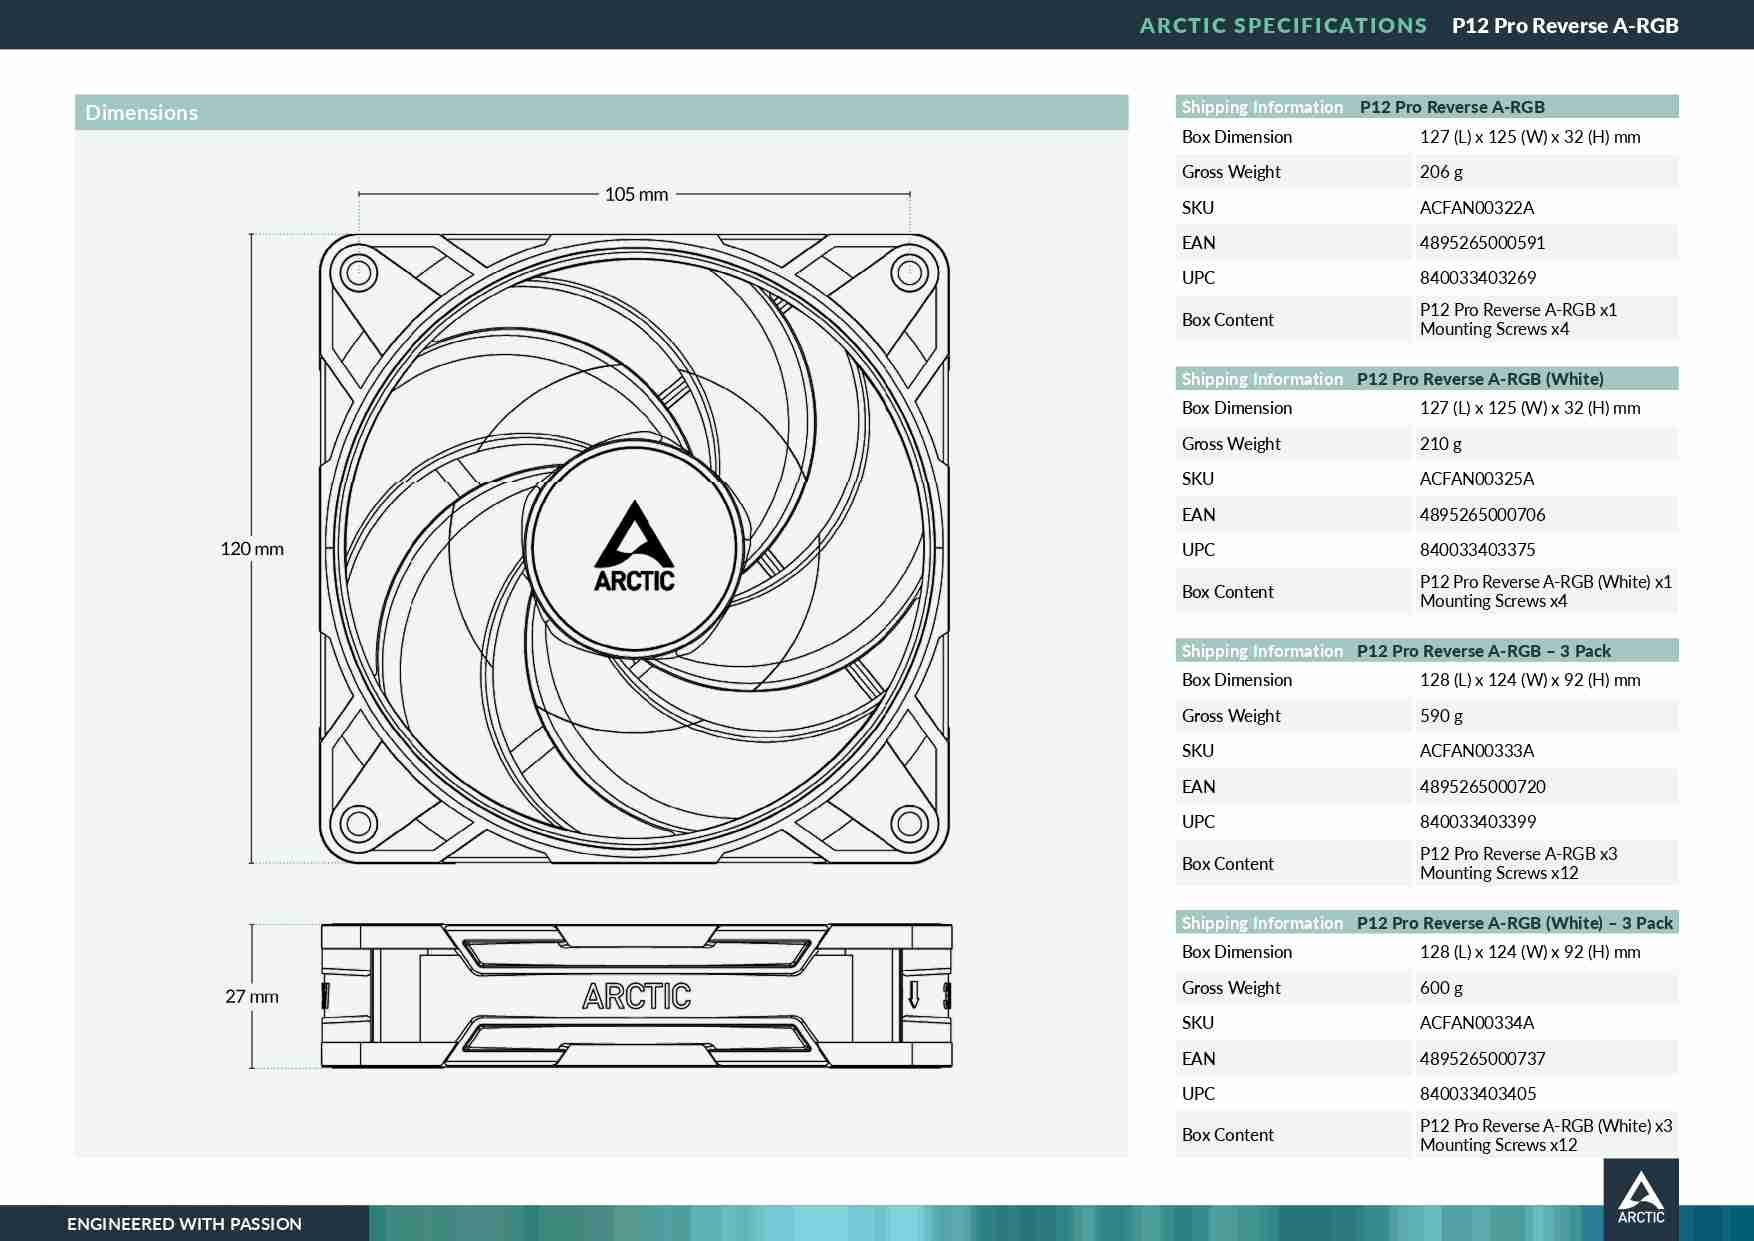Click the 3 Pack gross weight 590 g
This screenshot has height=1241, width=1754.
tap(1441, 716)
